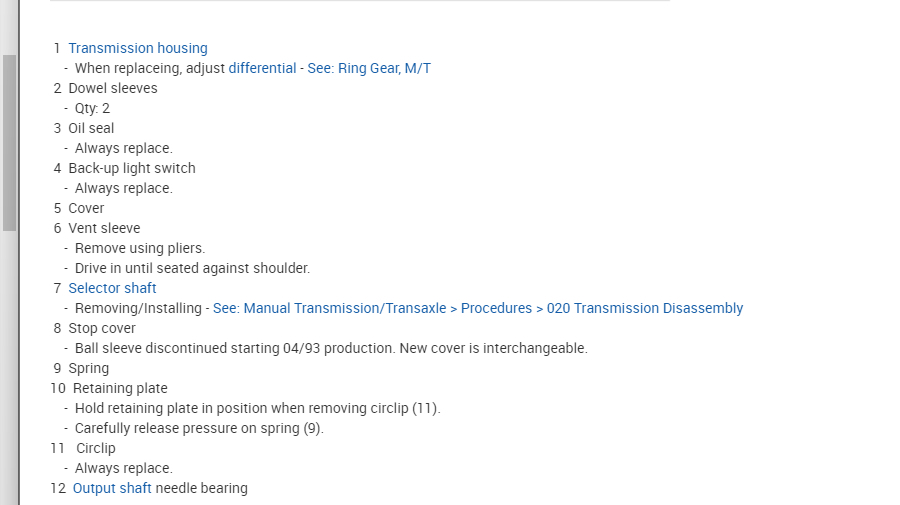Click the Spring item text
Viewport: 900px width, 505px height.
click(x=89, y=368)
